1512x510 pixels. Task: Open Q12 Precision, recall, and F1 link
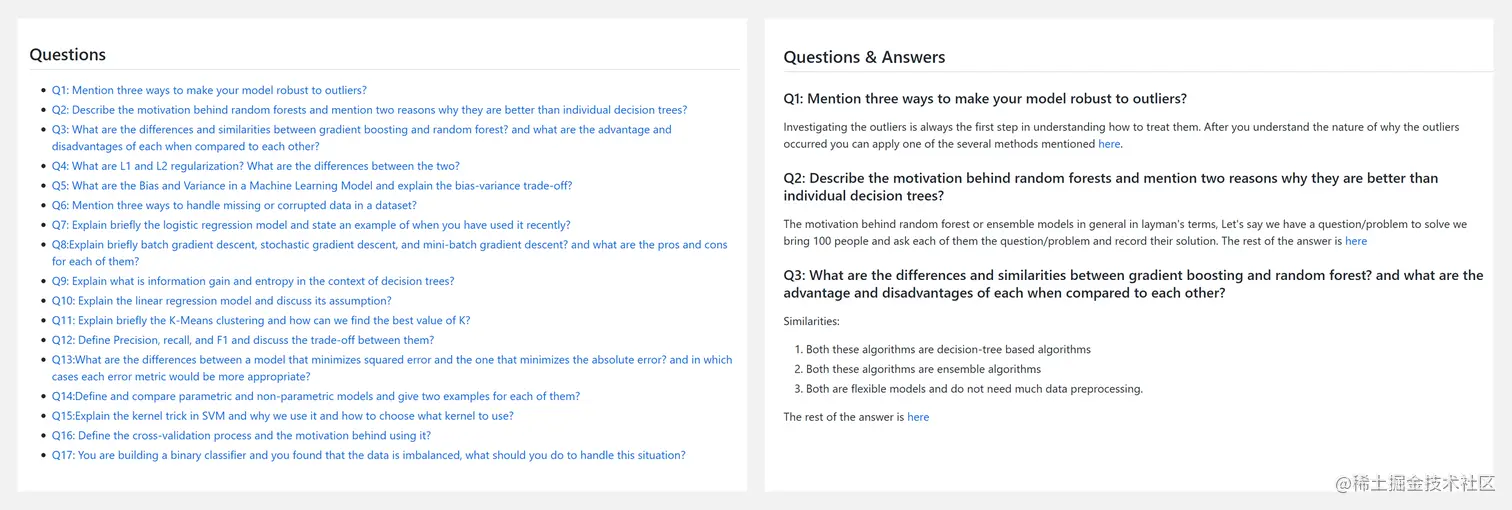[243, 340]
